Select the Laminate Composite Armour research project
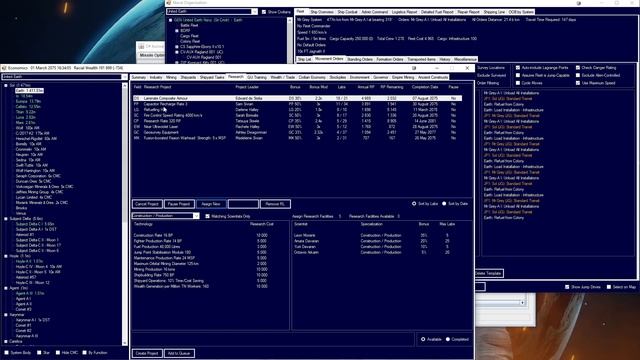Image resolution: width=640 pixels, height=360 pixels. 297,98
